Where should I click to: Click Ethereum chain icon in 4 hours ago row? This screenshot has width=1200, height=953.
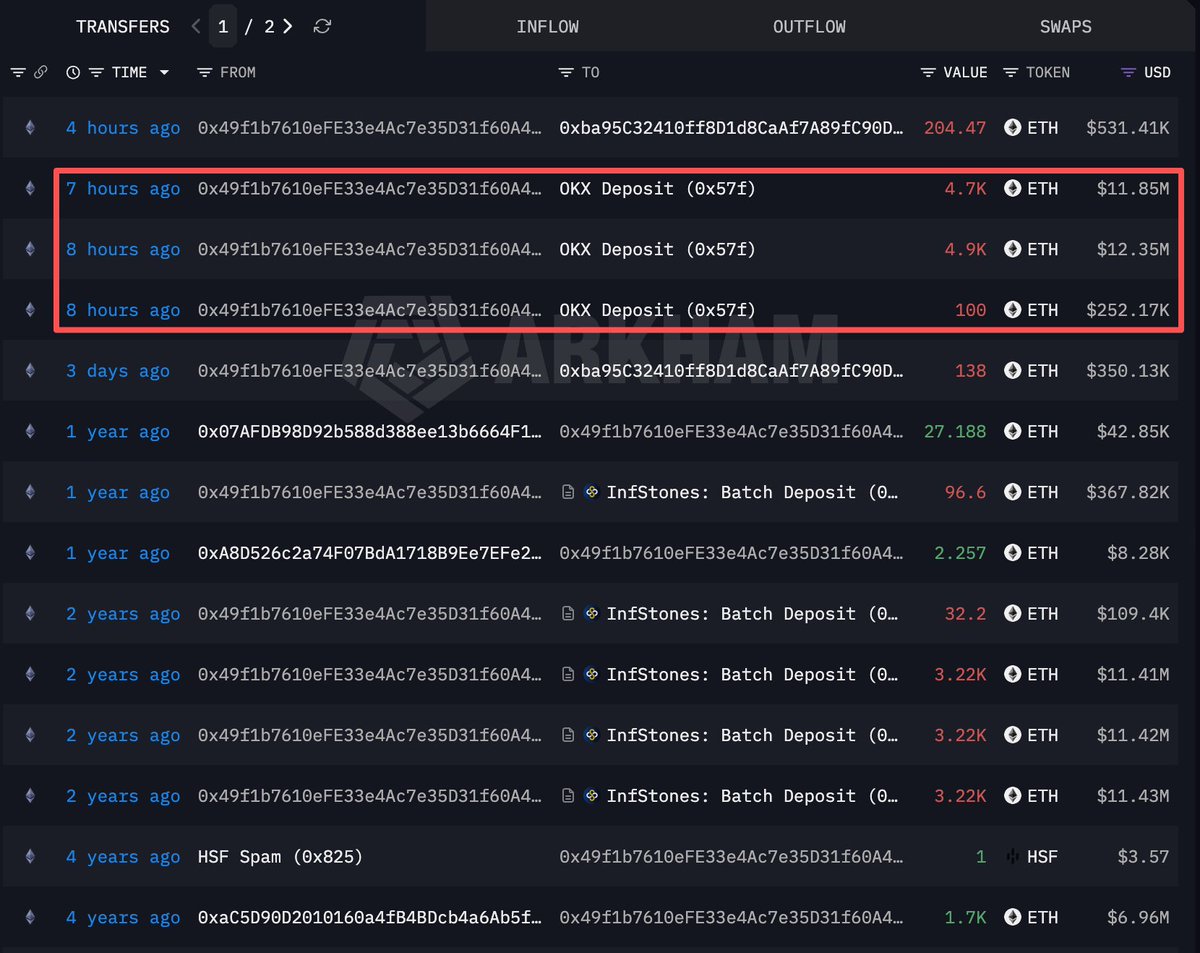click(x=29, y=128)
